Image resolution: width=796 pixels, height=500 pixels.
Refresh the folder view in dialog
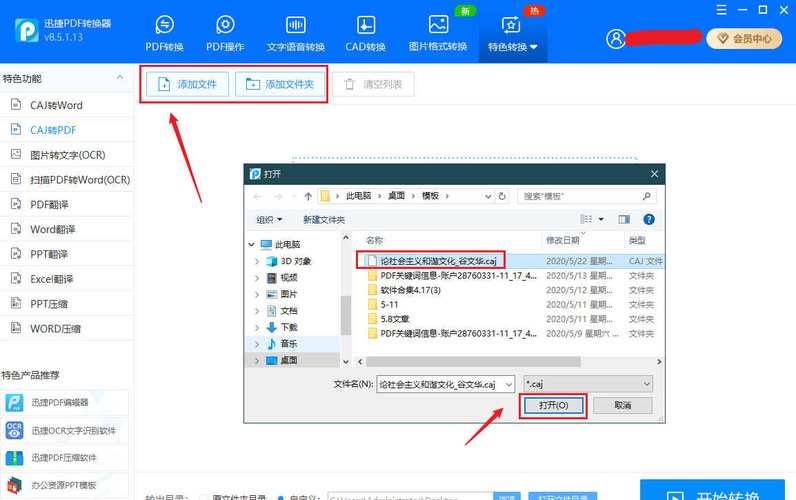[x=502, y=196]
